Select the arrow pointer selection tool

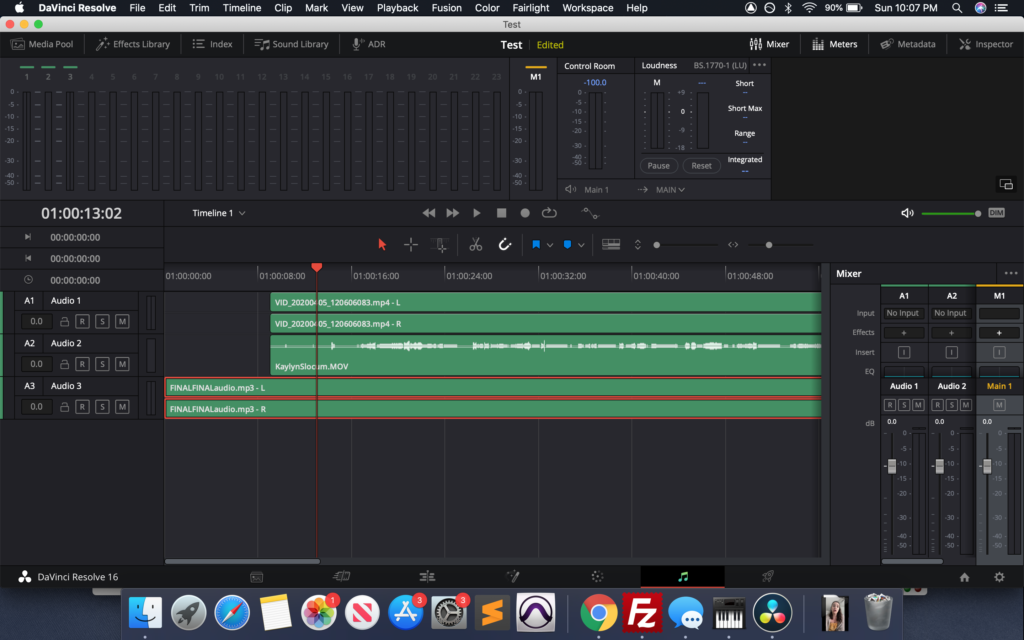pos(381,244)
